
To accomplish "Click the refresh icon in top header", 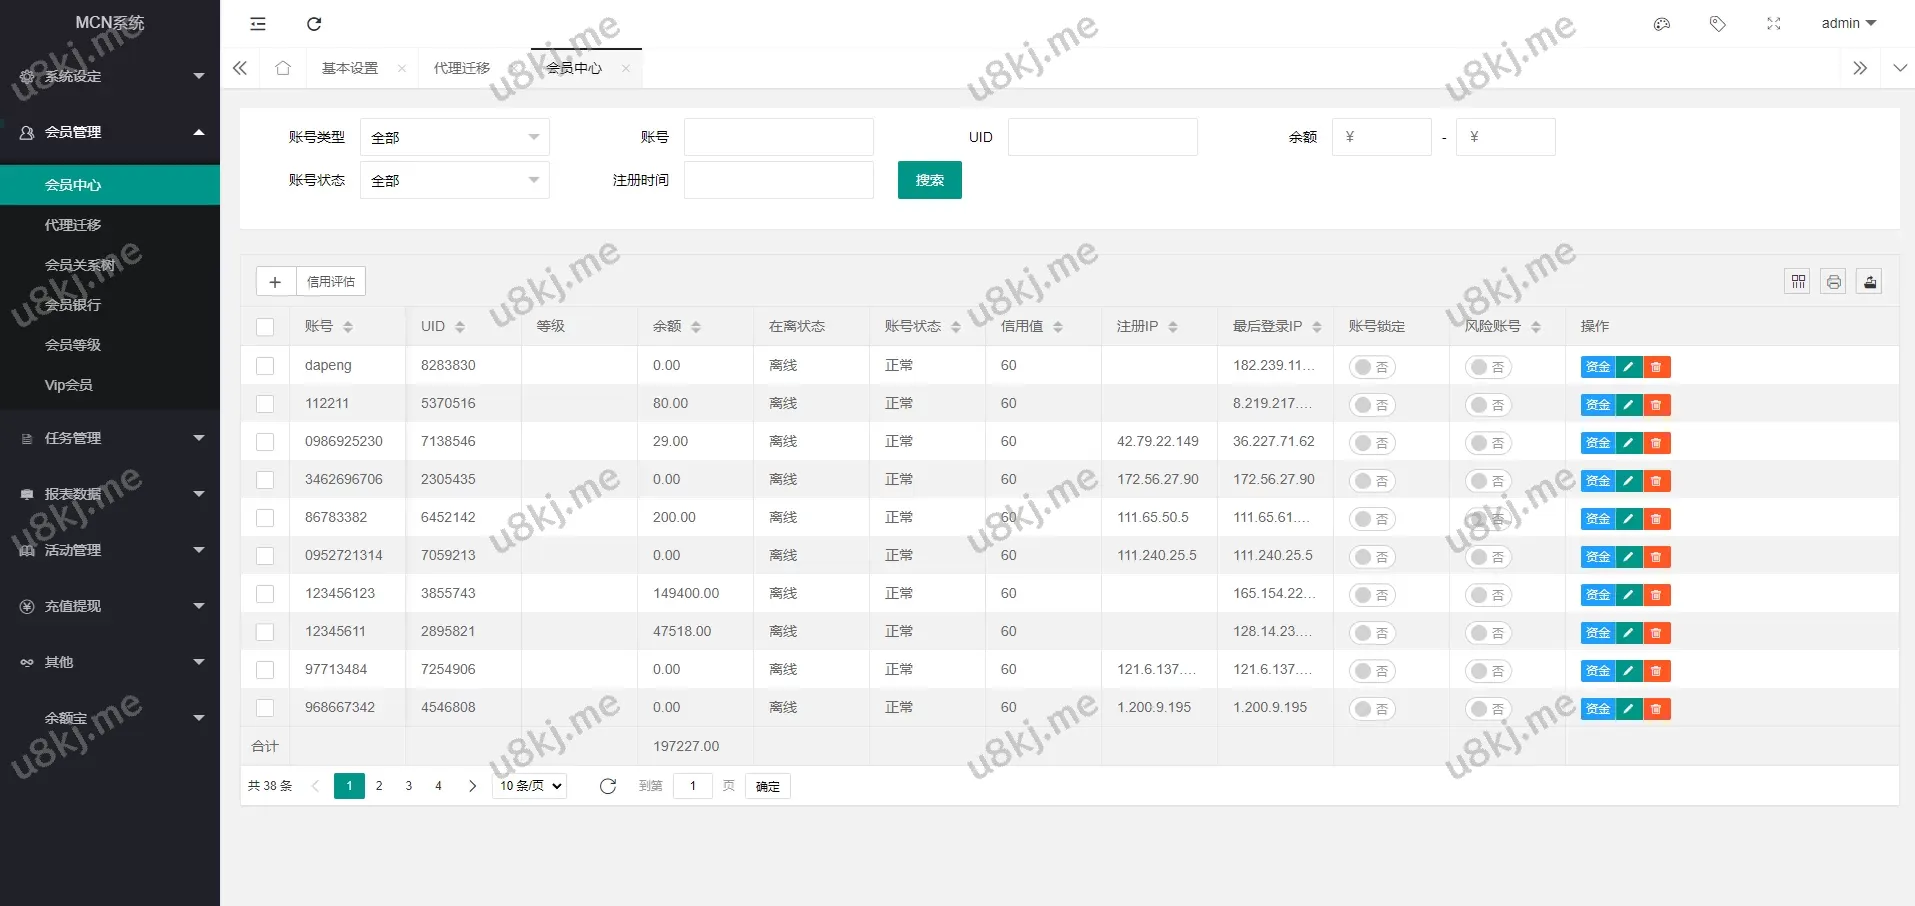I will pyautogui.click(x=314, y=24).
